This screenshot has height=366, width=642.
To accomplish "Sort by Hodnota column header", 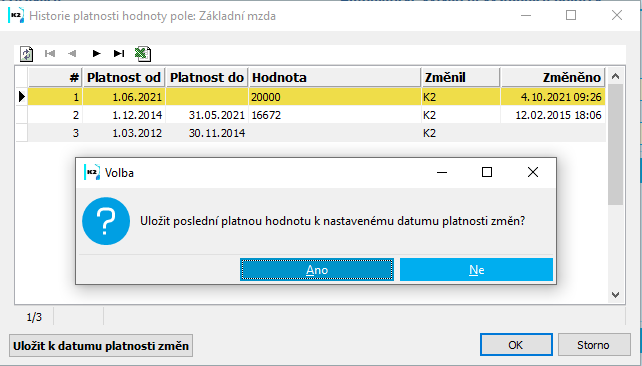I will pyautogui.click(x=335, y=77).
